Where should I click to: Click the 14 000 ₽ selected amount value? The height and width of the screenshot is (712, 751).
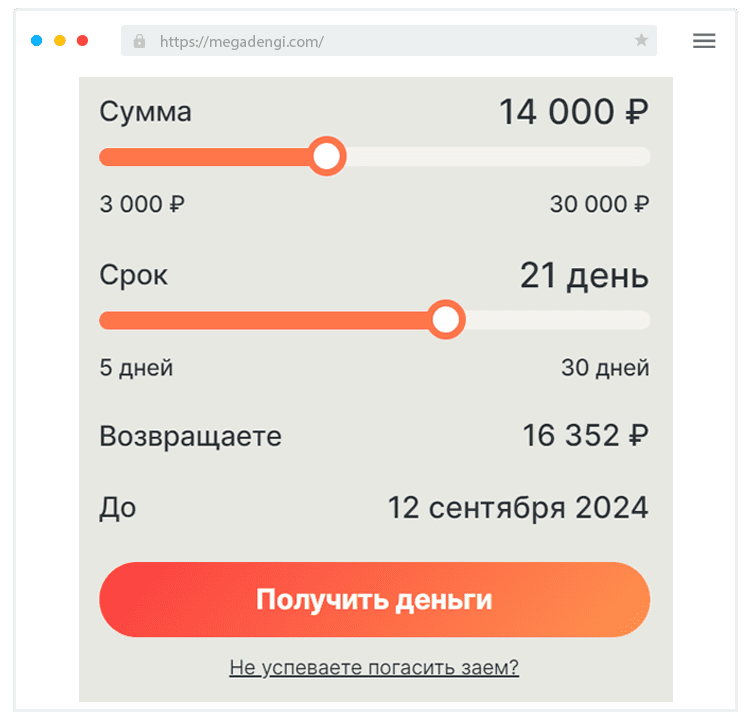point(573,112)
